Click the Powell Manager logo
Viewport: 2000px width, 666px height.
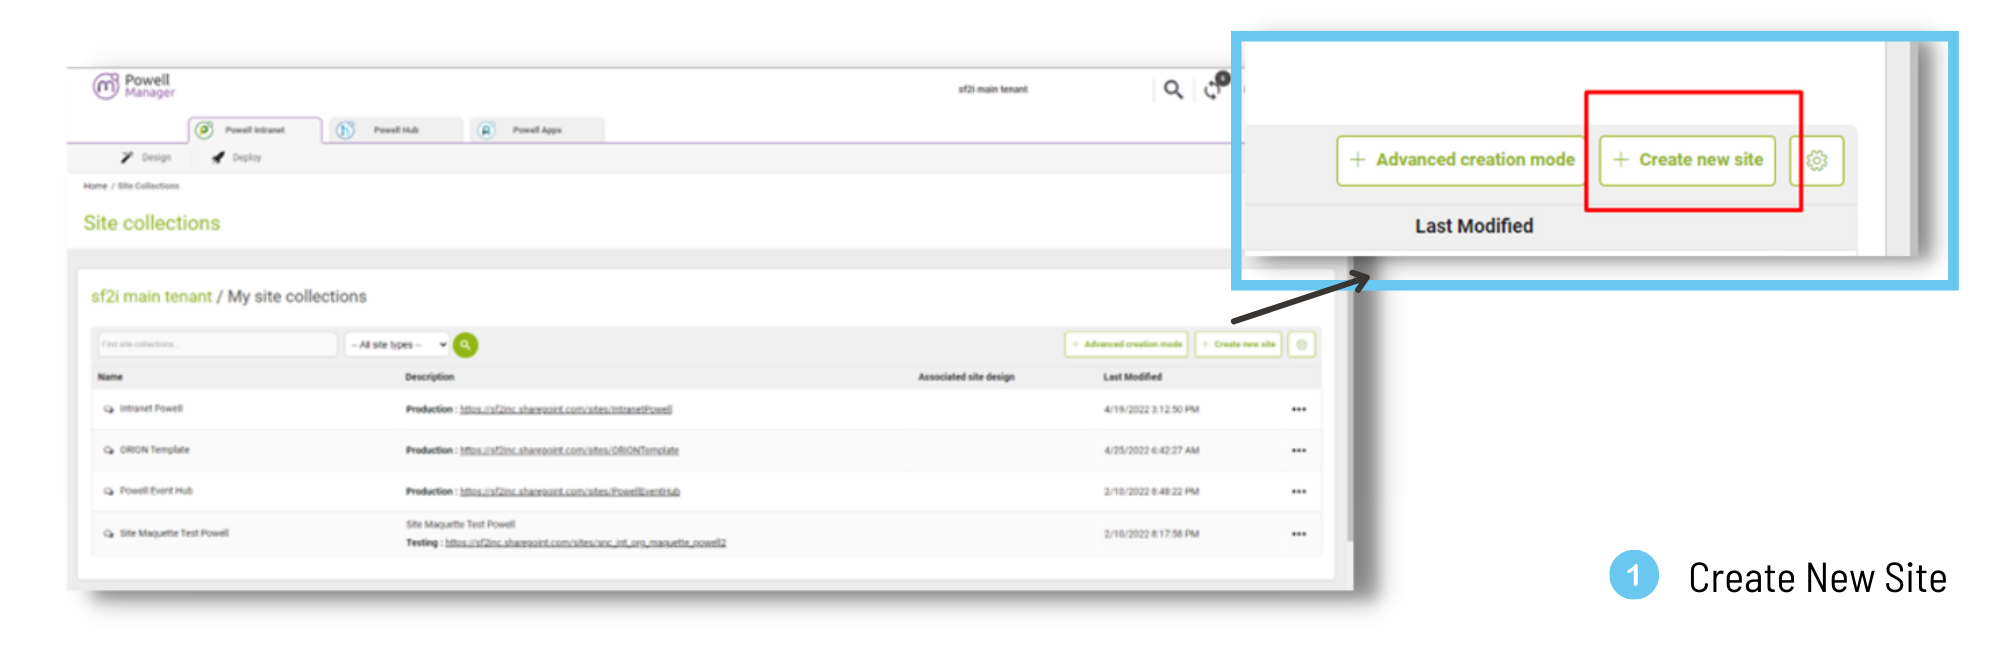point(133,86)
